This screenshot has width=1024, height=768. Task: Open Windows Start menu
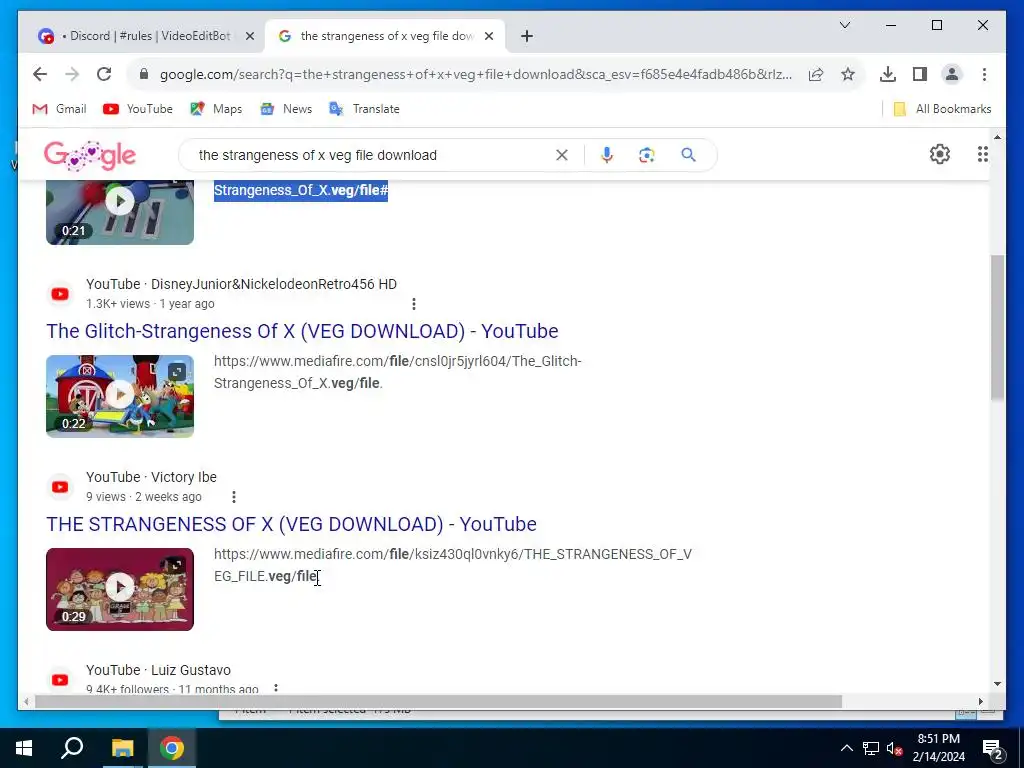coord(24,748)
